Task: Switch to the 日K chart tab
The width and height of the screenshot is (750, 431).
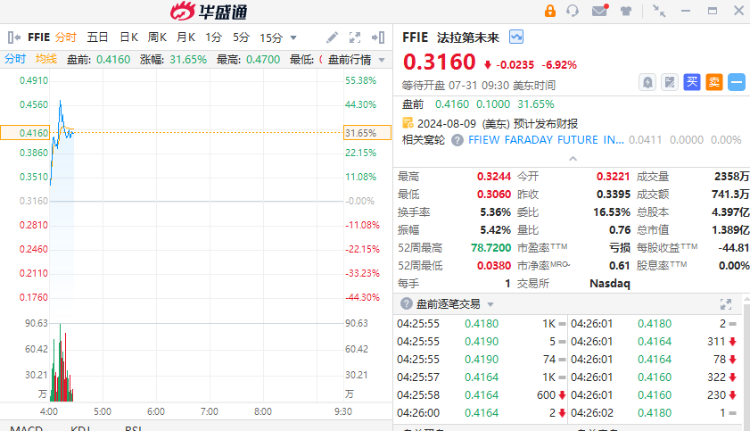Action: [128, 37]
